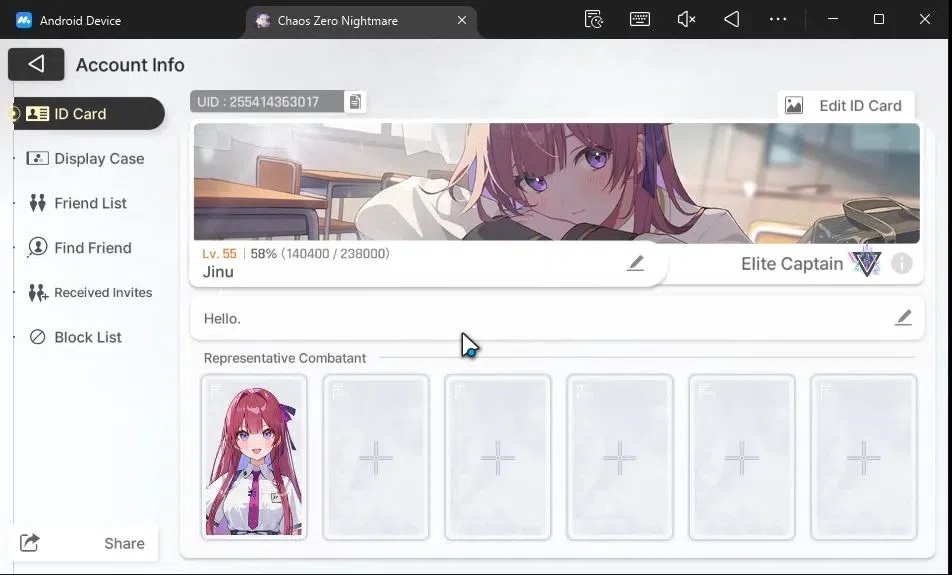Click the Share button

tap(83, 543)
